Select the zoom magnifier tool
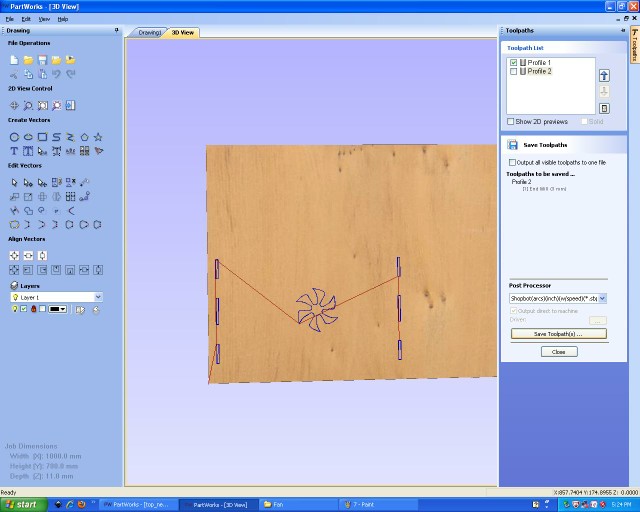The image size is (640, 512). pos(28,106)
